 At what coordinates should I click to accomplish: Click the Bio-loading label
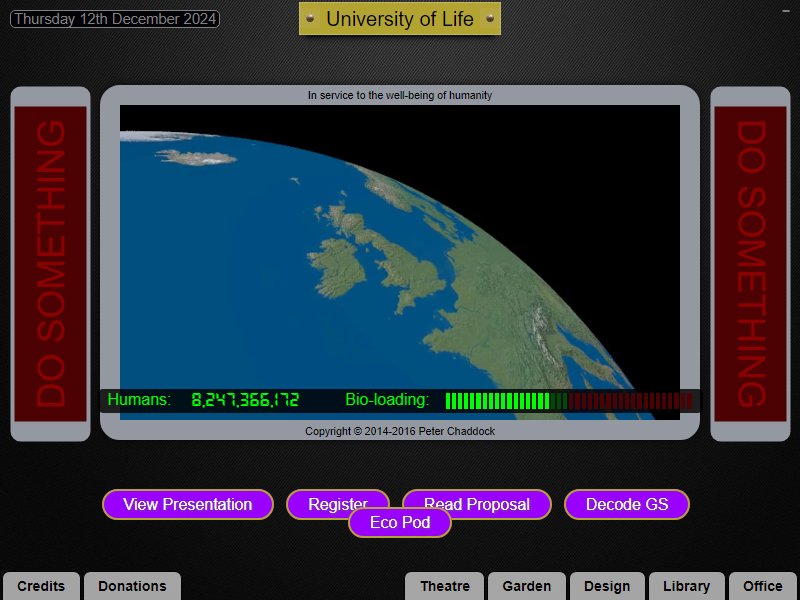[x=387, y=399]
